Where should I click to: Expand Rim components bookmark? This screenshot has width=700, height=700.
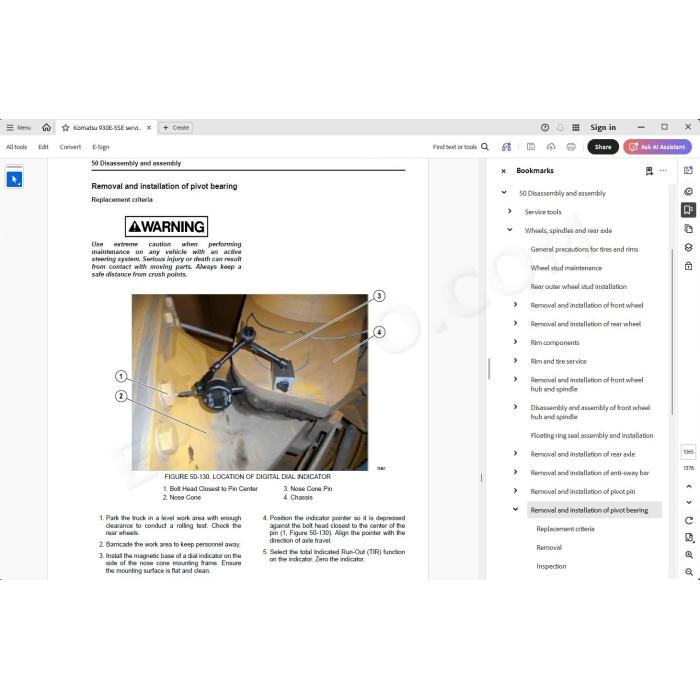point(516,342)
